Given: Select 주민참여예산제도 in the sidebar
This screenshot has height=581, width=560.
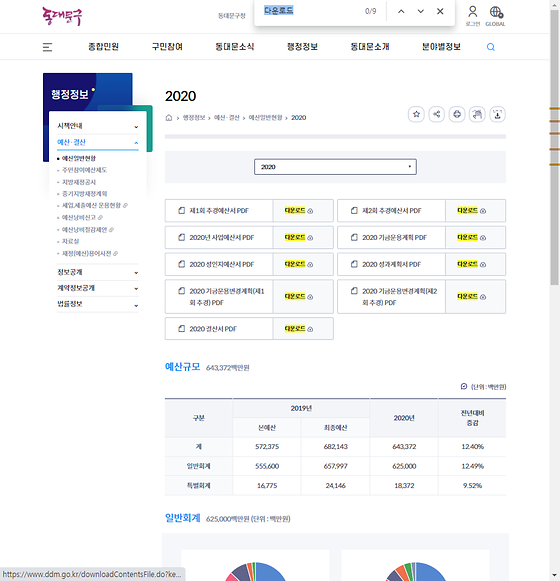Looking at the screenshot, I should click(85, 170).
